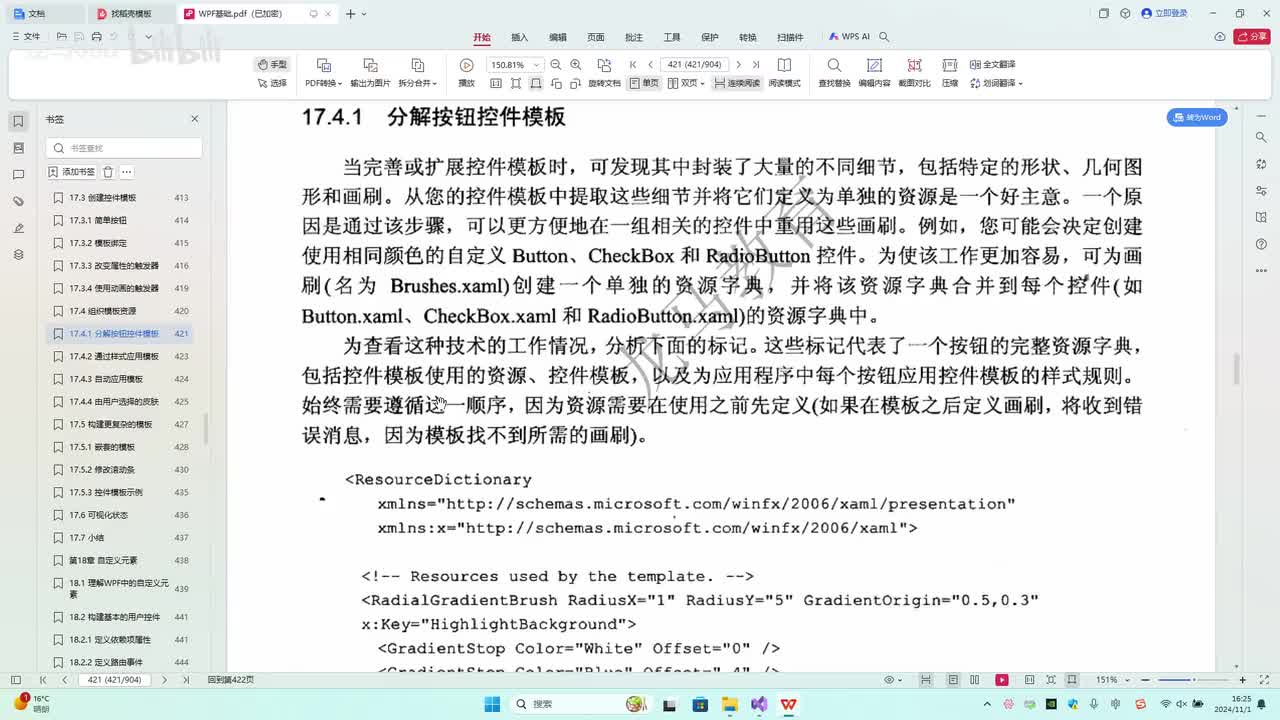Open the Windows Start menu
This screenshot has height=720, width=1280.
pyautogui.click(x=493, y=704)
